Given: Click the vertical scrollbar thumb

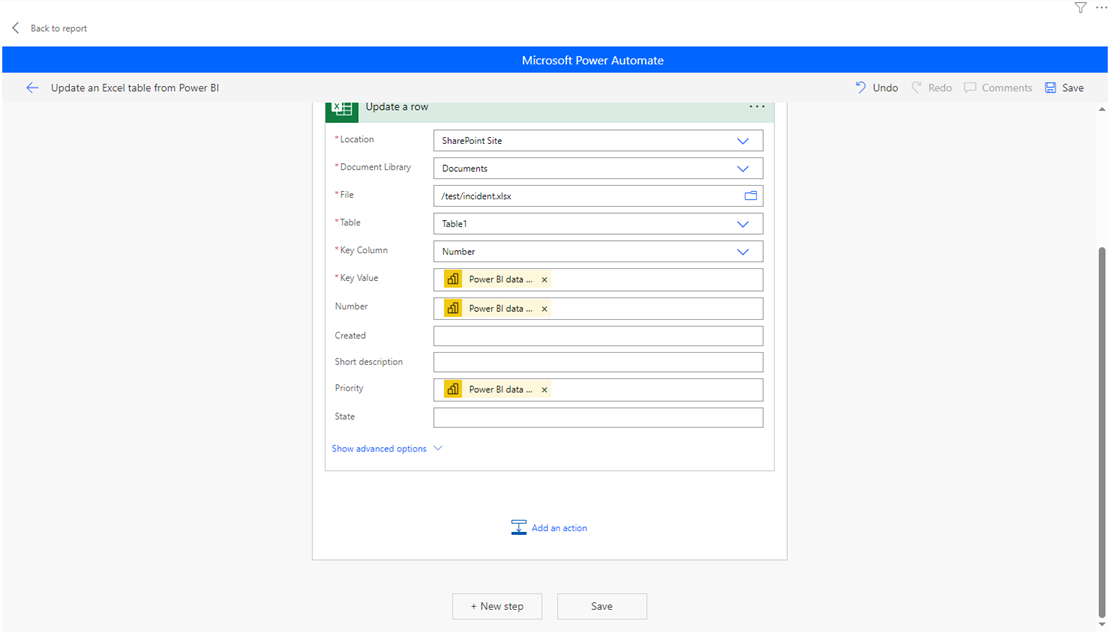Looking at the screenshot, I should coord(1102,432).
